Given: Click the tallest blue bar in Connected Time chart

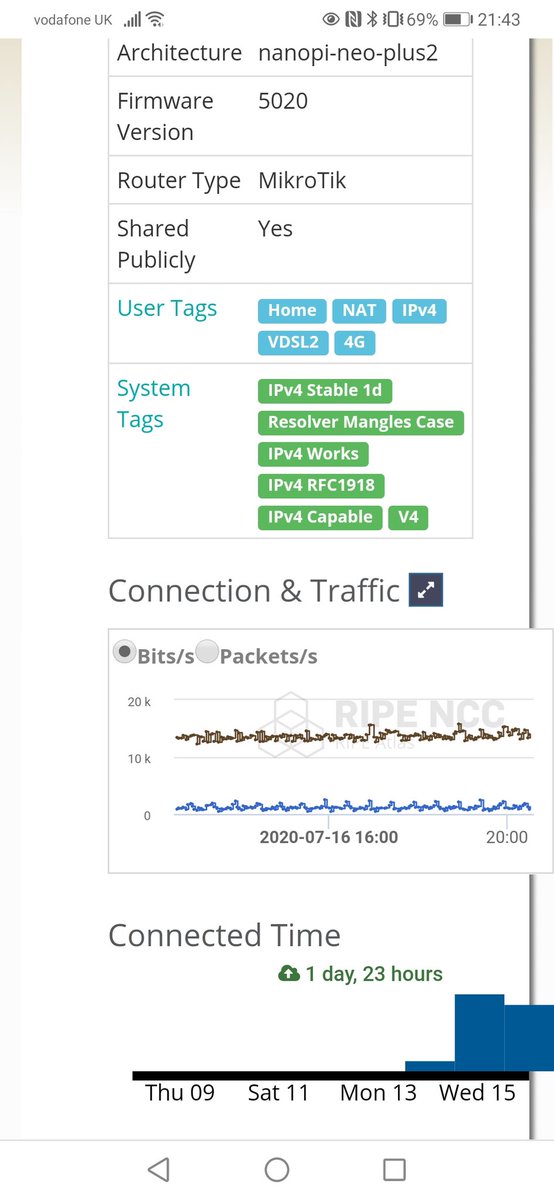Looking at the screenshot, I should (x=479, y=1032).
